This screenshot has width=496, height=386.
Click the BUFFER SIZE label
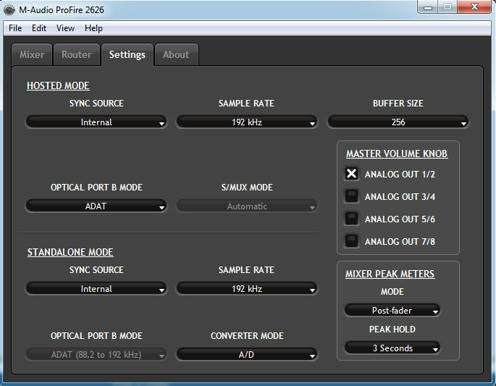[x=398, y=103]
